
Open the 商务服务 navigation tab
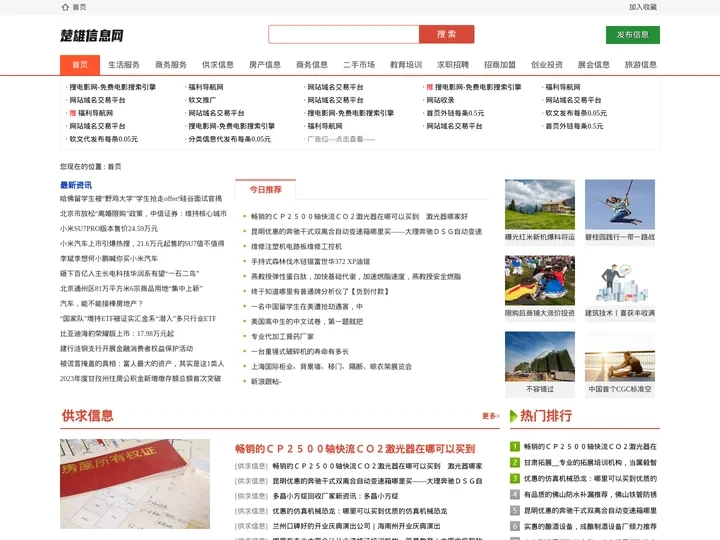pos(171,65)
